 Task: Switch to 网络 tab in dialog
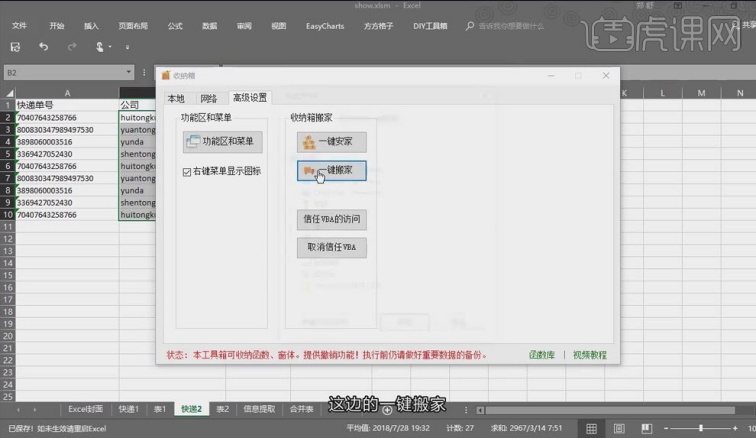coord(209,98)
